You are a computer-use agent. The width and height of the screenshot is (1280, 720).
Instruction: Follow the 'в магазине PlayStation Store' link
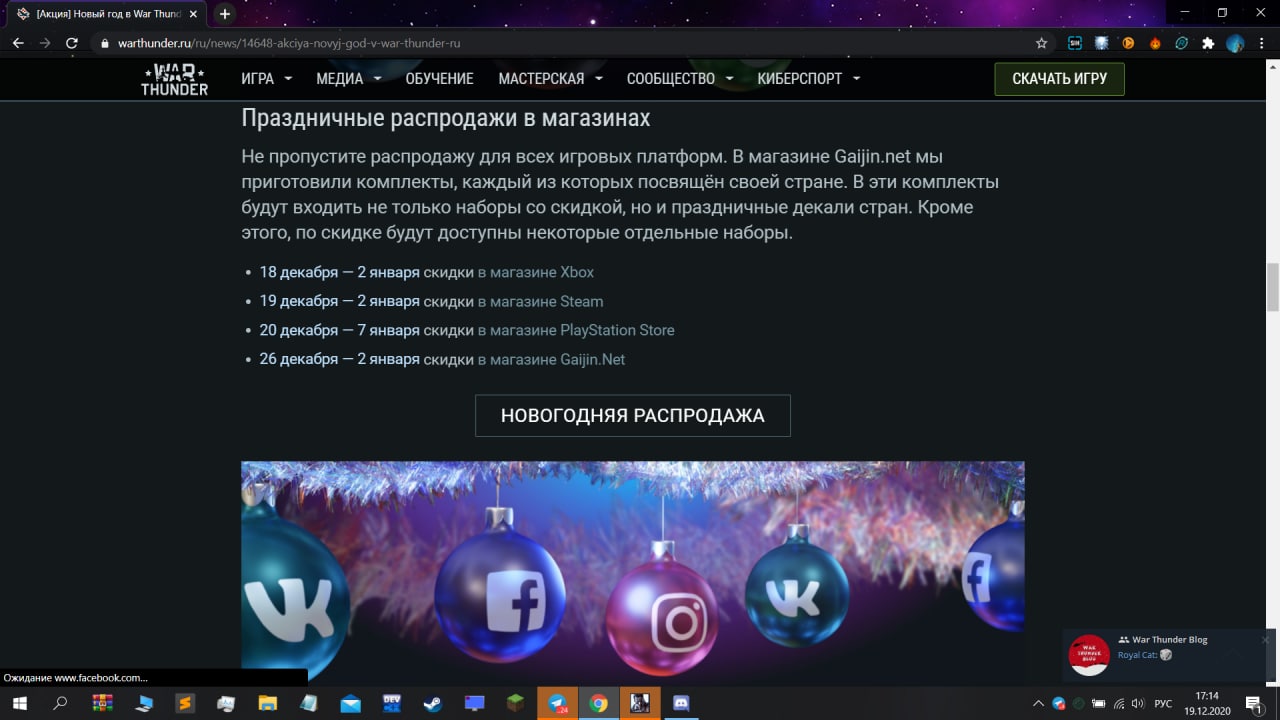pos(576,330)
